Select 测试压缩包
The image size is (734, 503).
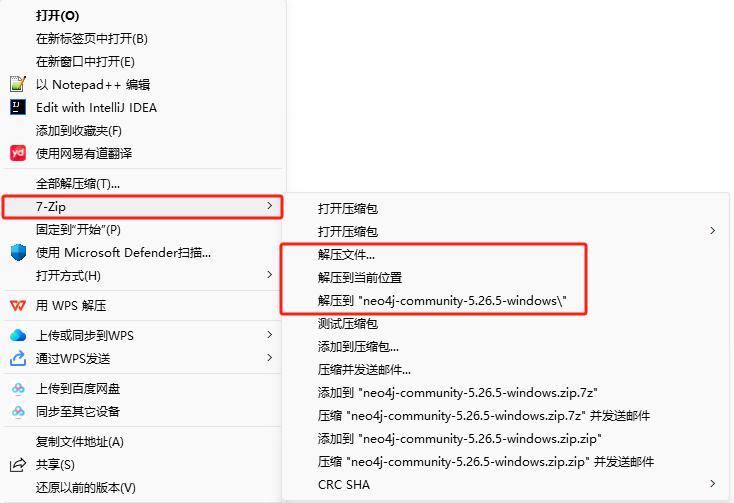[348, 323]
